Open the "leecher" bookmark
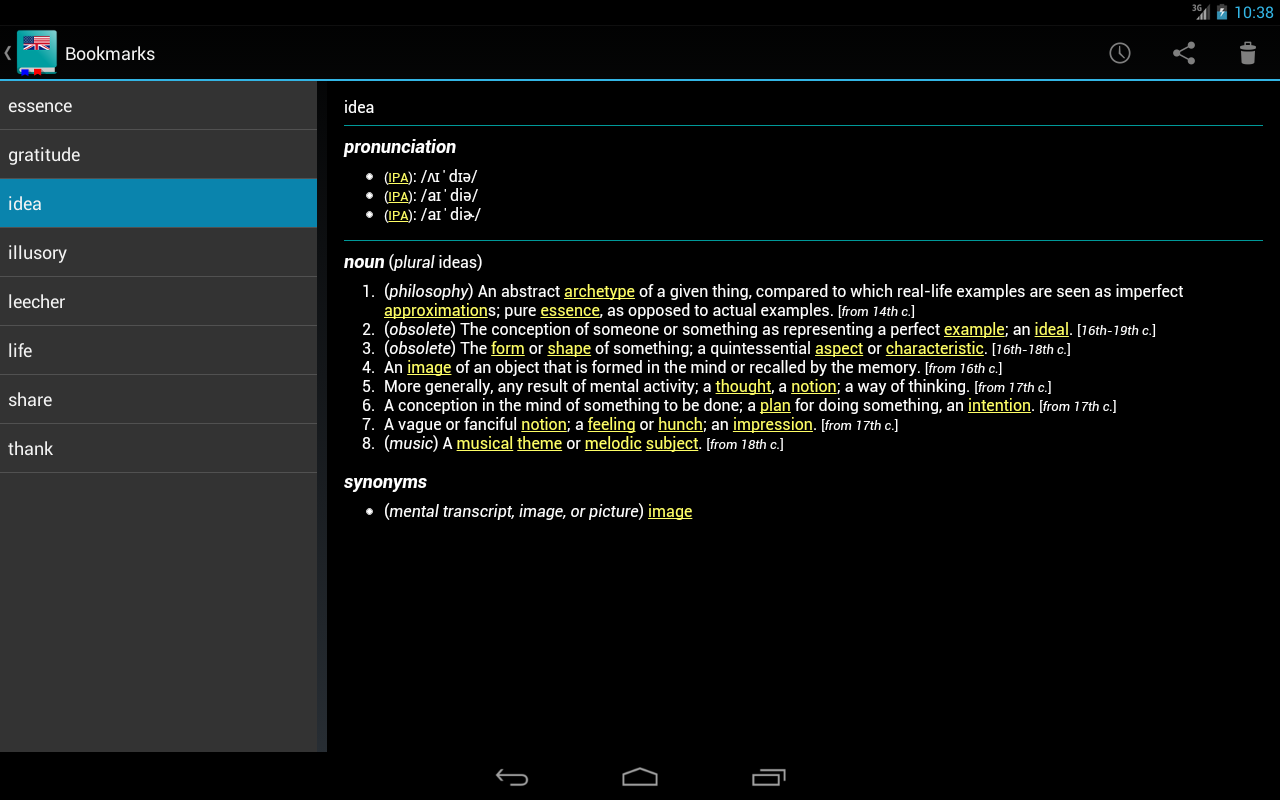Image resolution: width=1280 pixels, height=800 pixels. (158, 302)
